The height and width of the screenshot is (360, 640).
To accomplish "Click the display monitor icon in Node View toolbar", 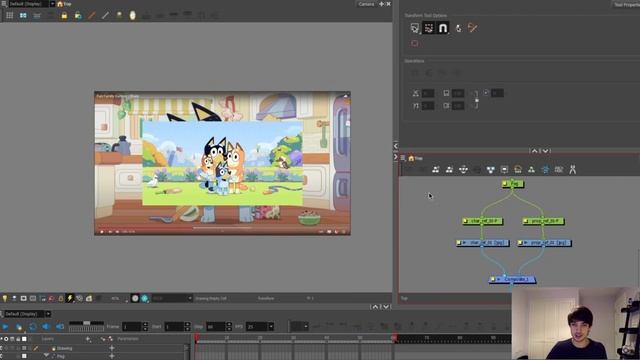I will (504, 170).
